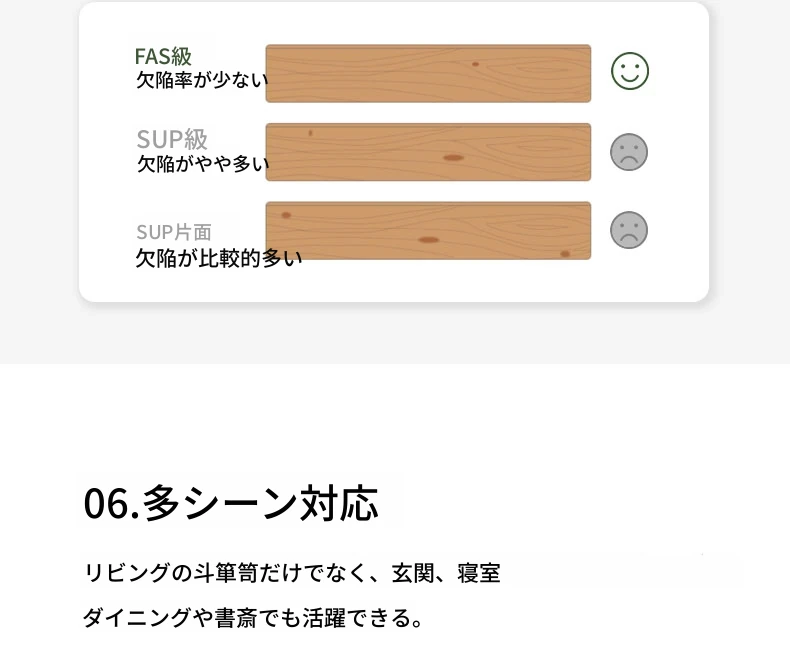Click the 欠陥がやや多い description text

click(x=203, y=164)
